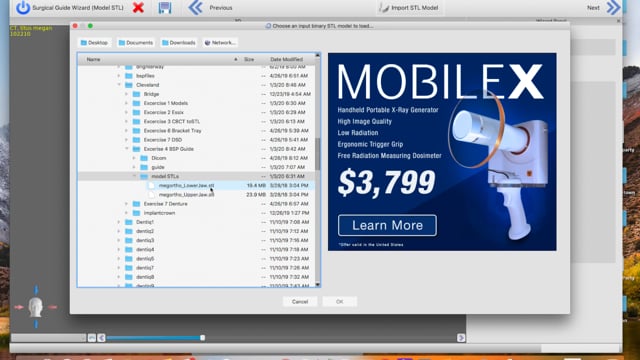Click the down arrow below the head icon
Image resolution: width=640 pixels, height=360 pixels.
[36, 324]
